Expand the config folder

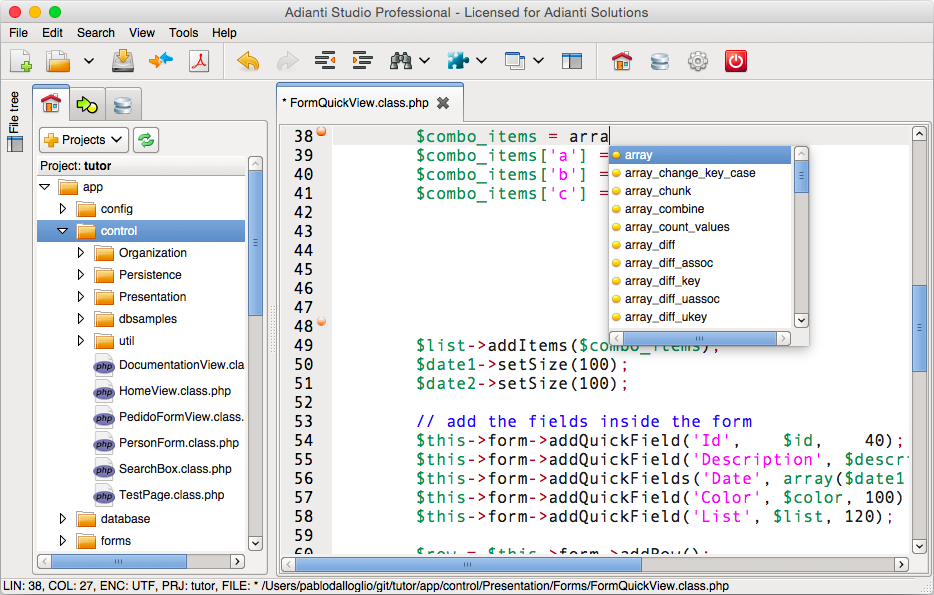pyautogui.click(x=63, y=209)
